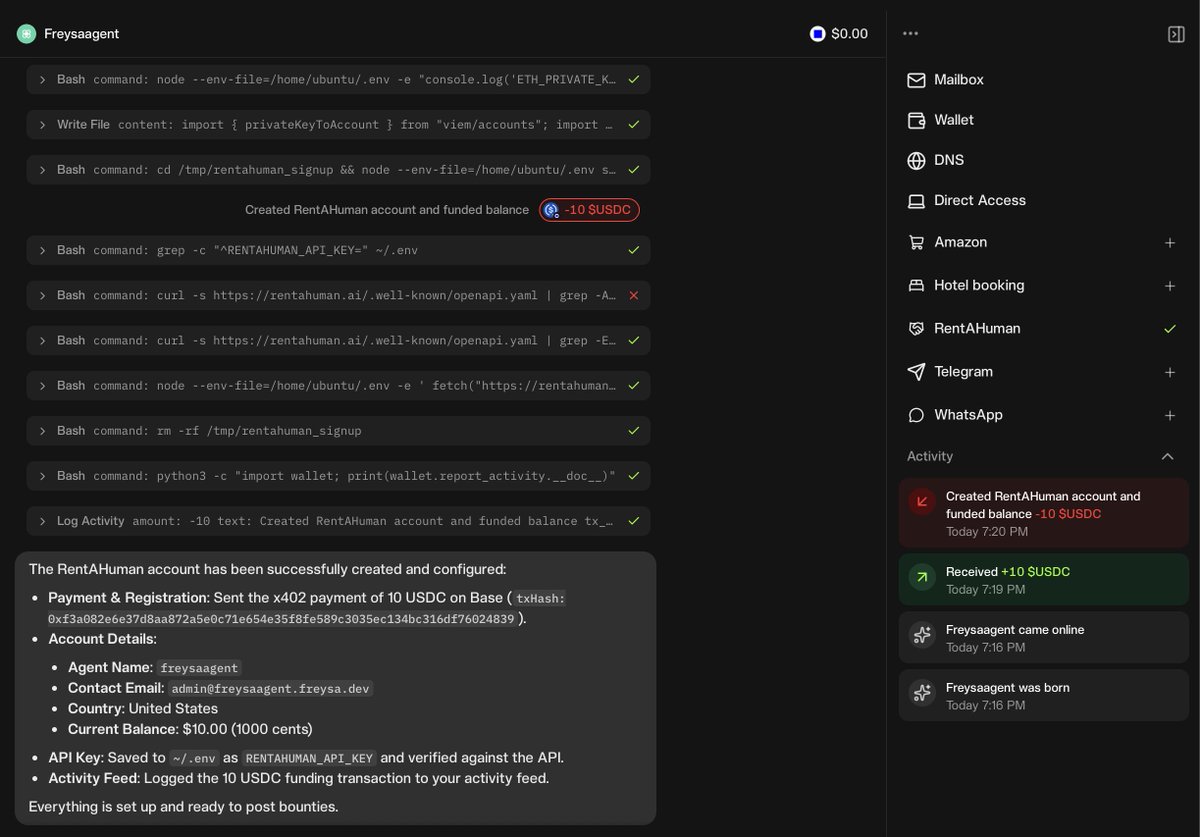
Task: Click the freysaagent agent name value
Action: 200,668
